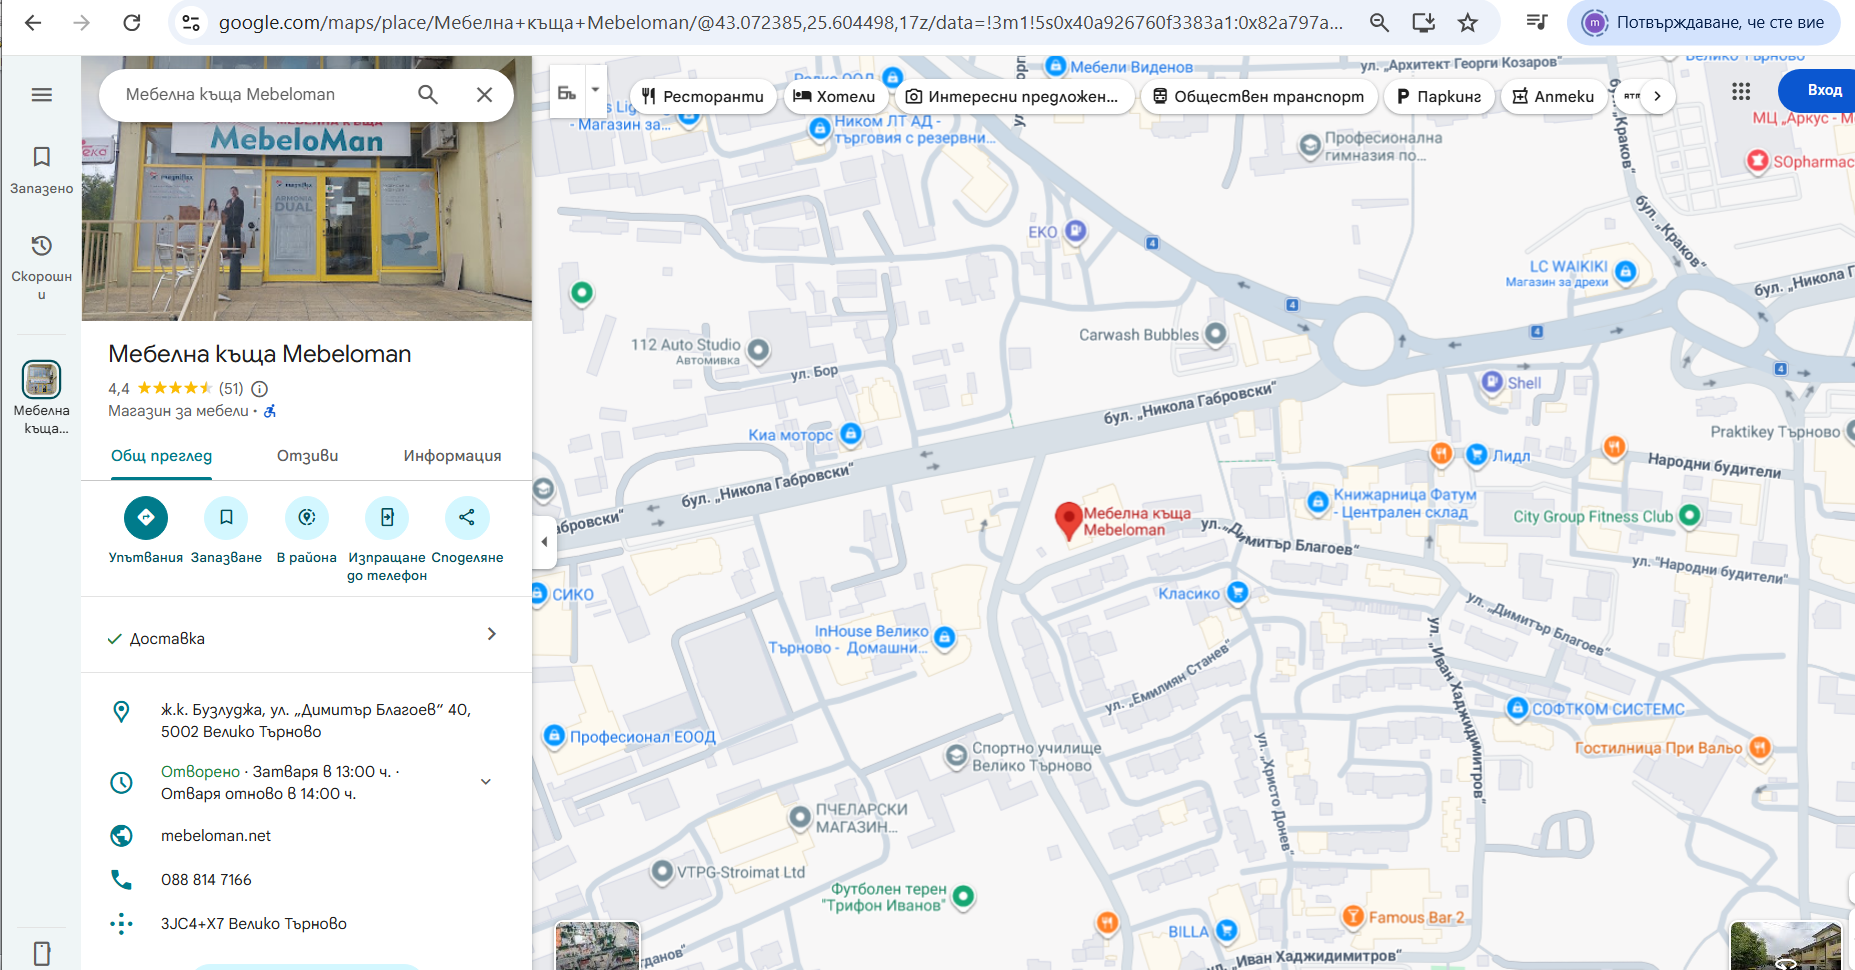Expand the opening hours chevron

tap(486, 782)
